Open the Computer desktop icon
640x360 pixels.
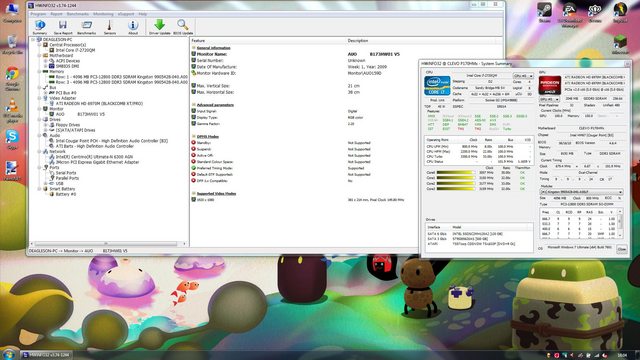click(12, 8)
